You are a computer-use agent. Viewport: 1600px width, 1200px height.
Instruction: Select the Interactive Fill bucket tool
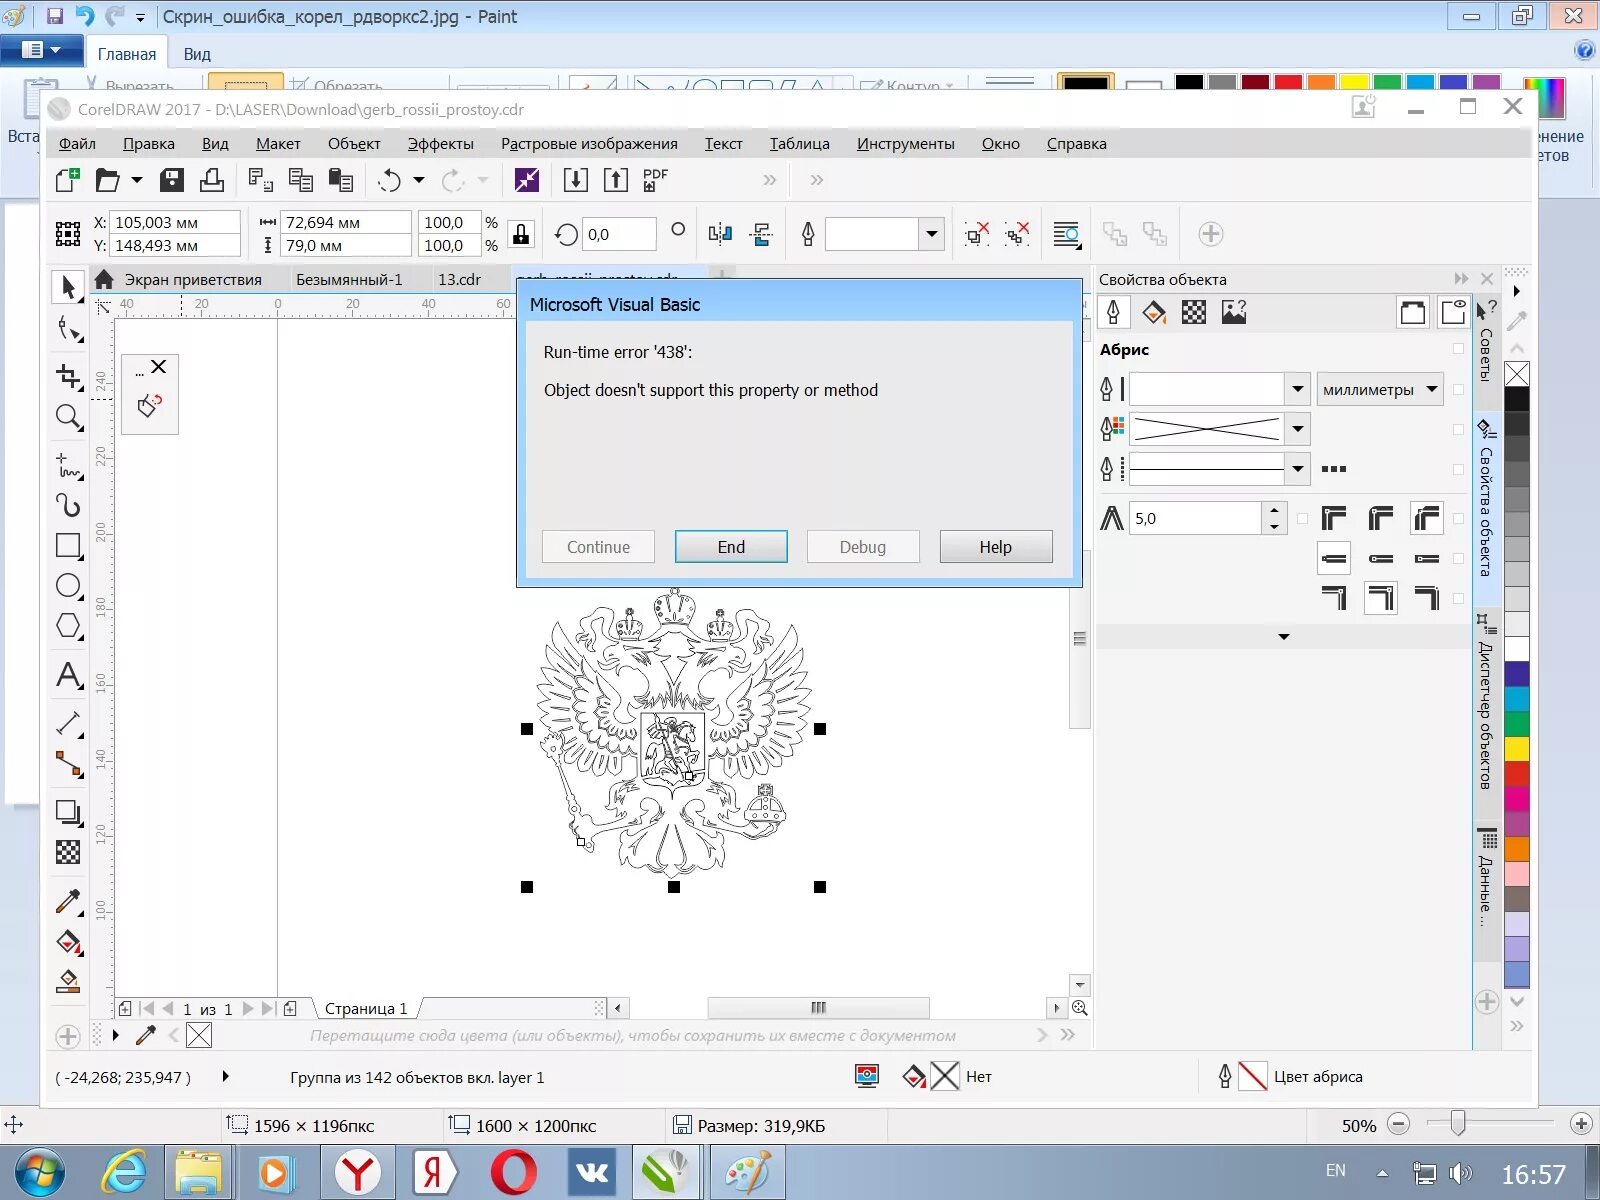(68, 942)
